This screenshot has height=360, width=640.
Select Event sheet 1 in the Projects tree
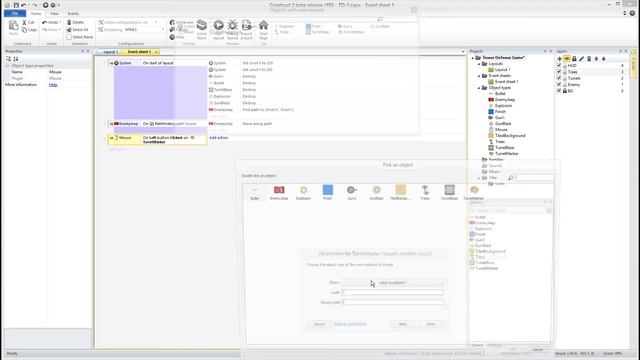tap(507, 82)
